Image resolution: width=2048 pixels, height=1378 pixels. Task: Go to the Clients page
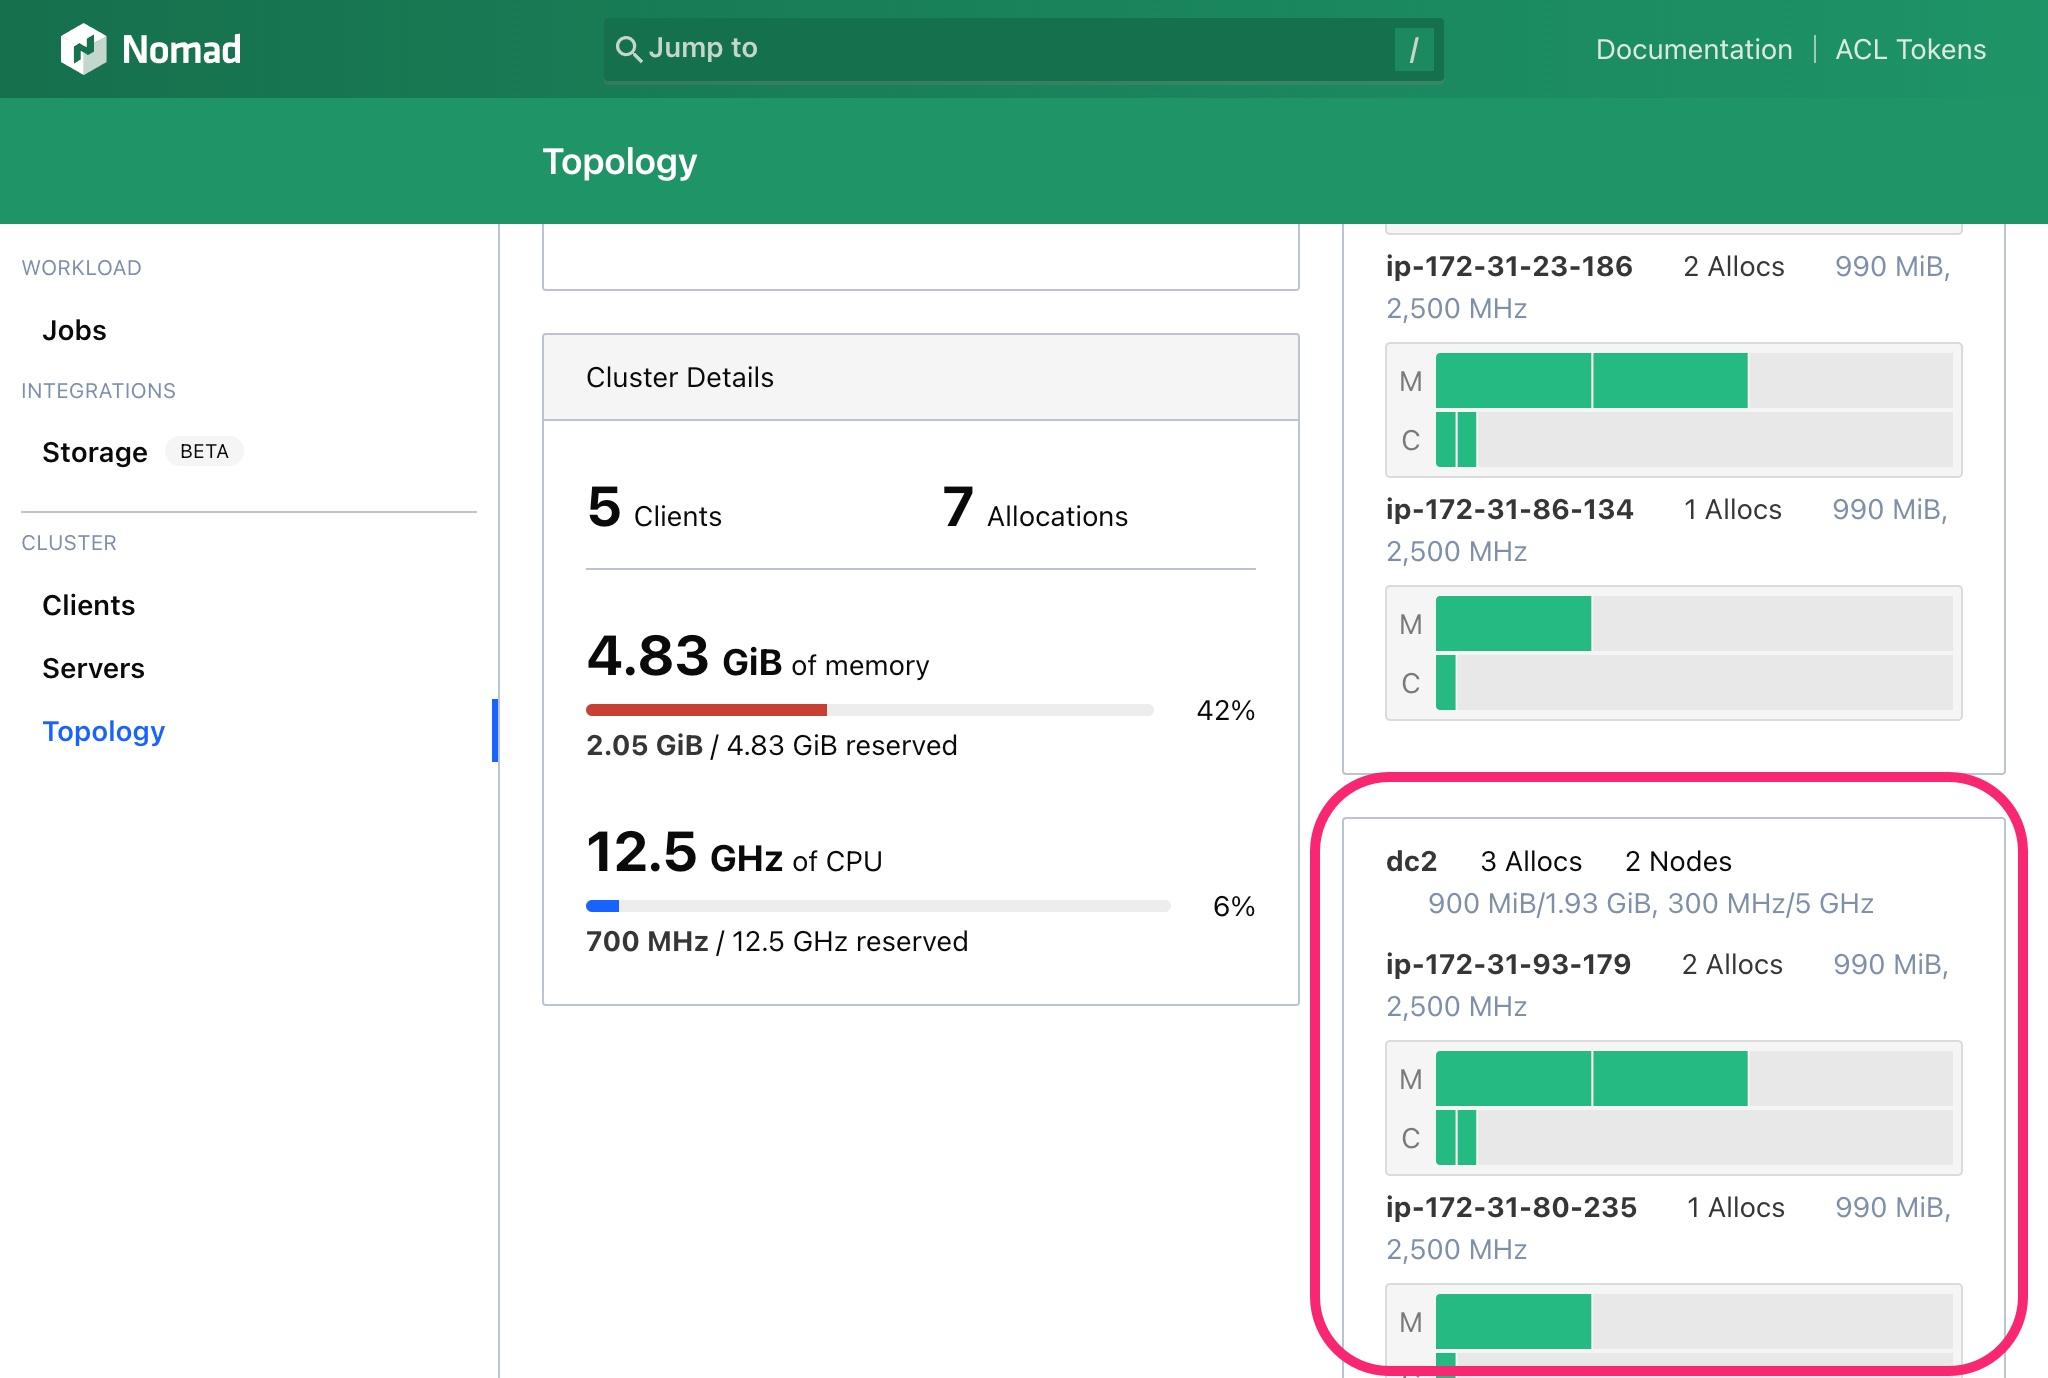[x=88, y=605]
